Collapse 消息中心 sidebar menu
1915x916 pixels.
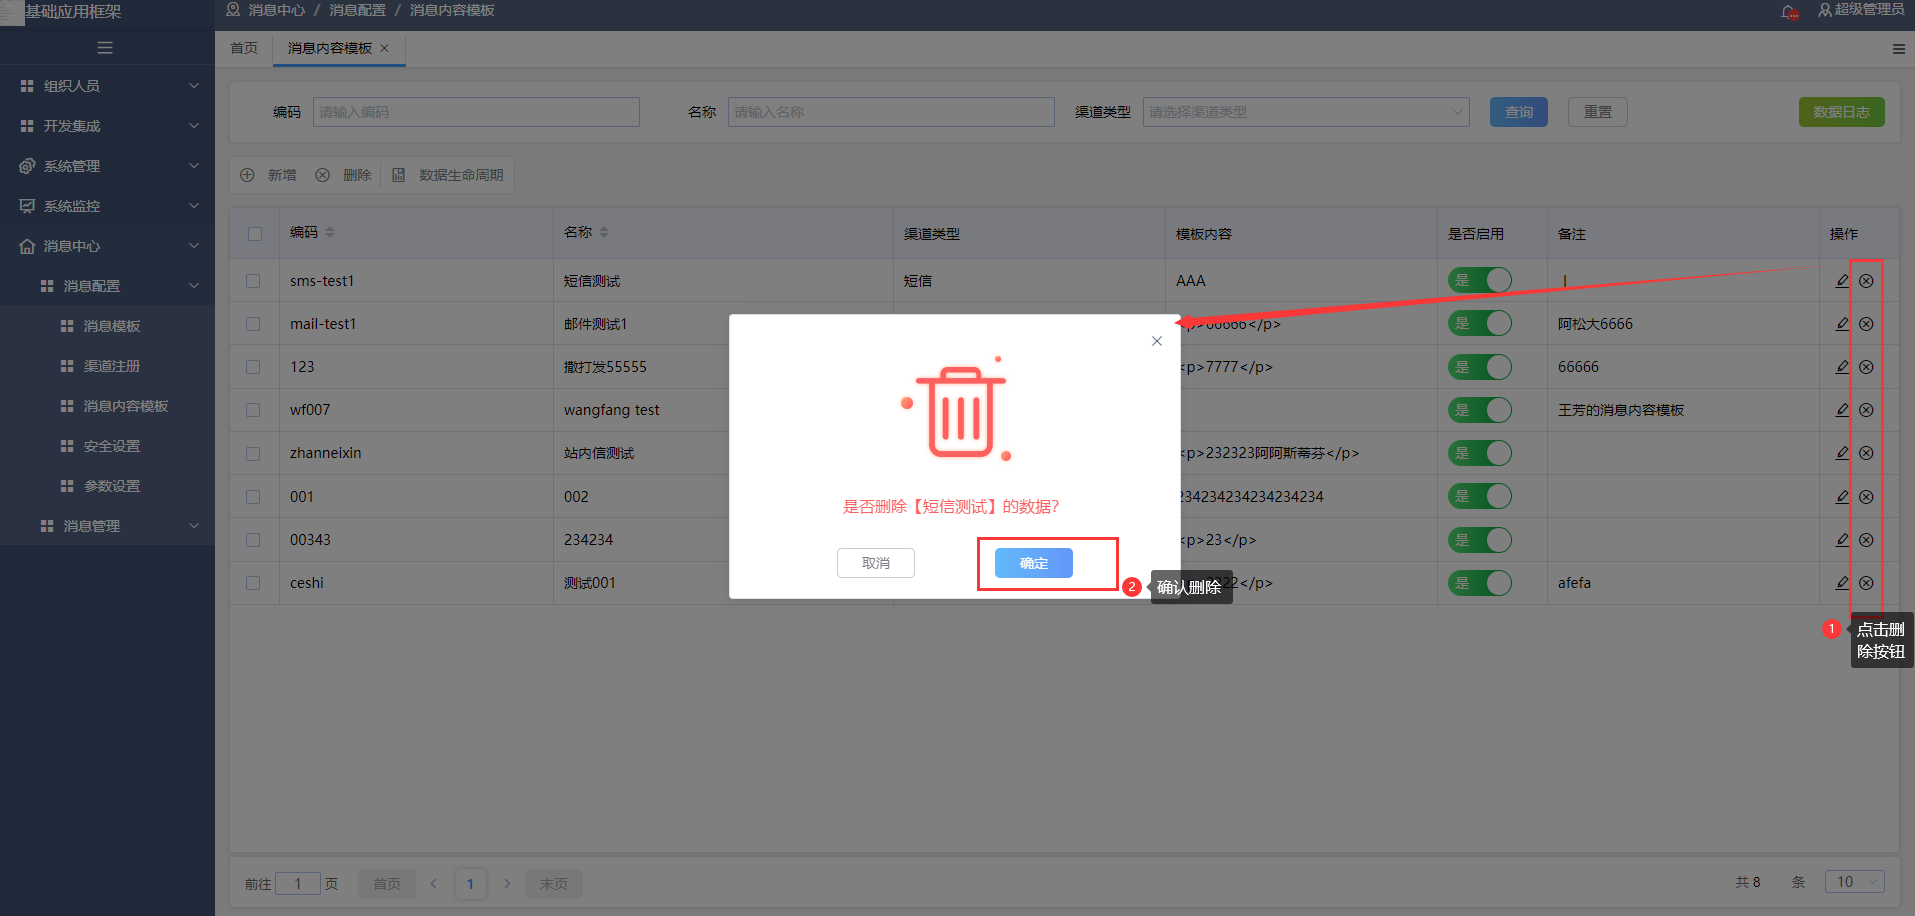click(107, 246)
